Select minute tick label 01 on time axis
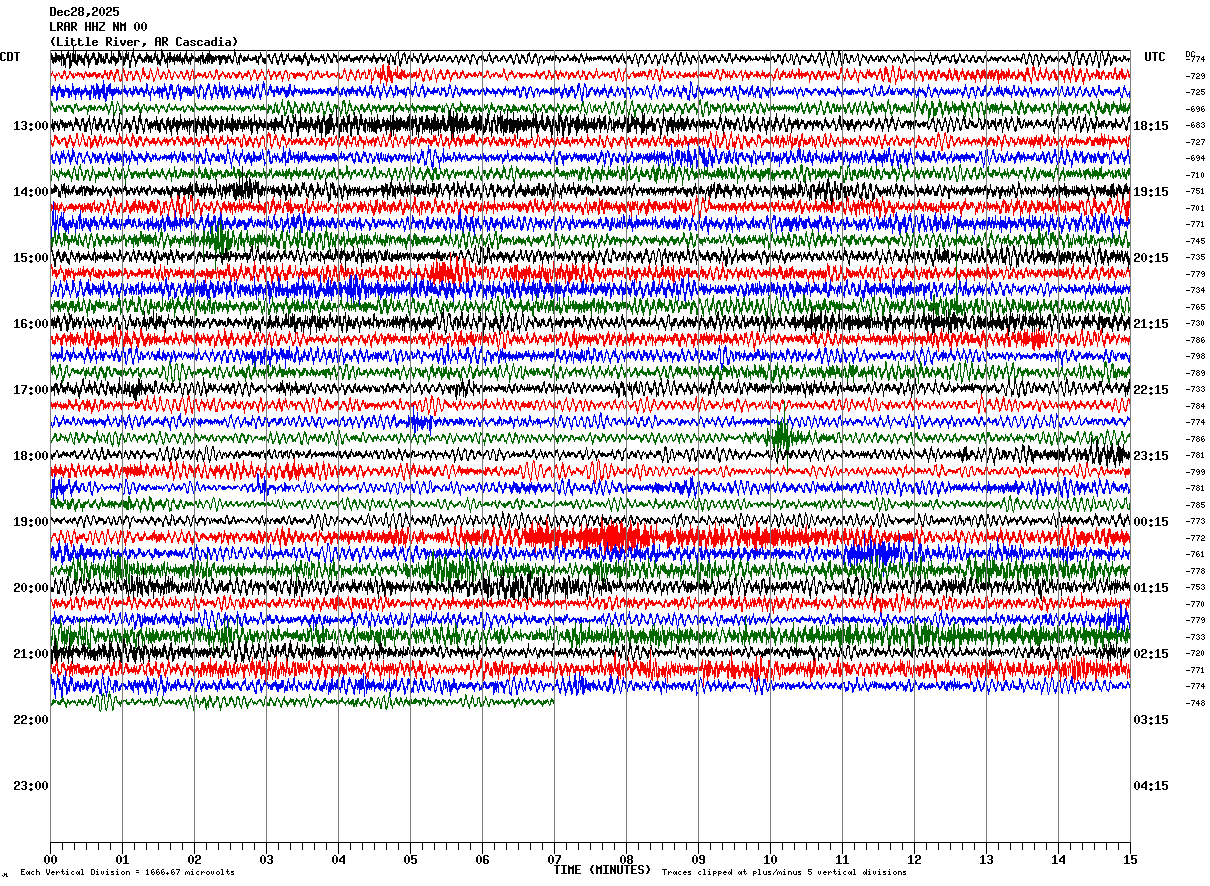 122,860
